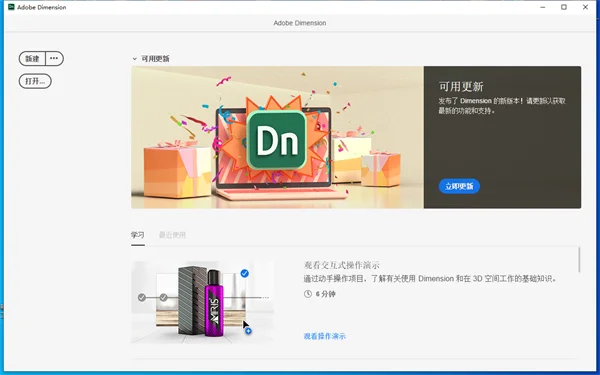Image resolution: width=600 pixels, height=375 pixels.
Task: Click the 可用更新 section header label
Action: pyautogui.click(x=155, y=59)
